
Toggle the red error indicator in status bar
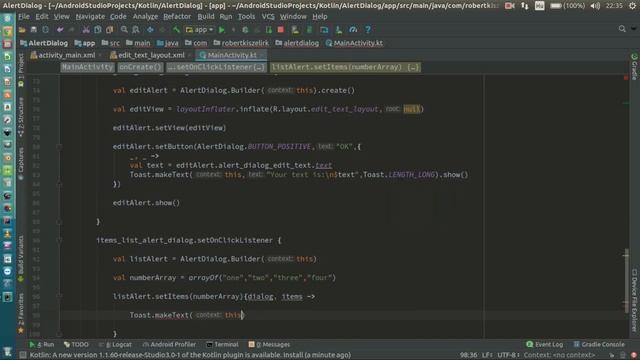633,355
